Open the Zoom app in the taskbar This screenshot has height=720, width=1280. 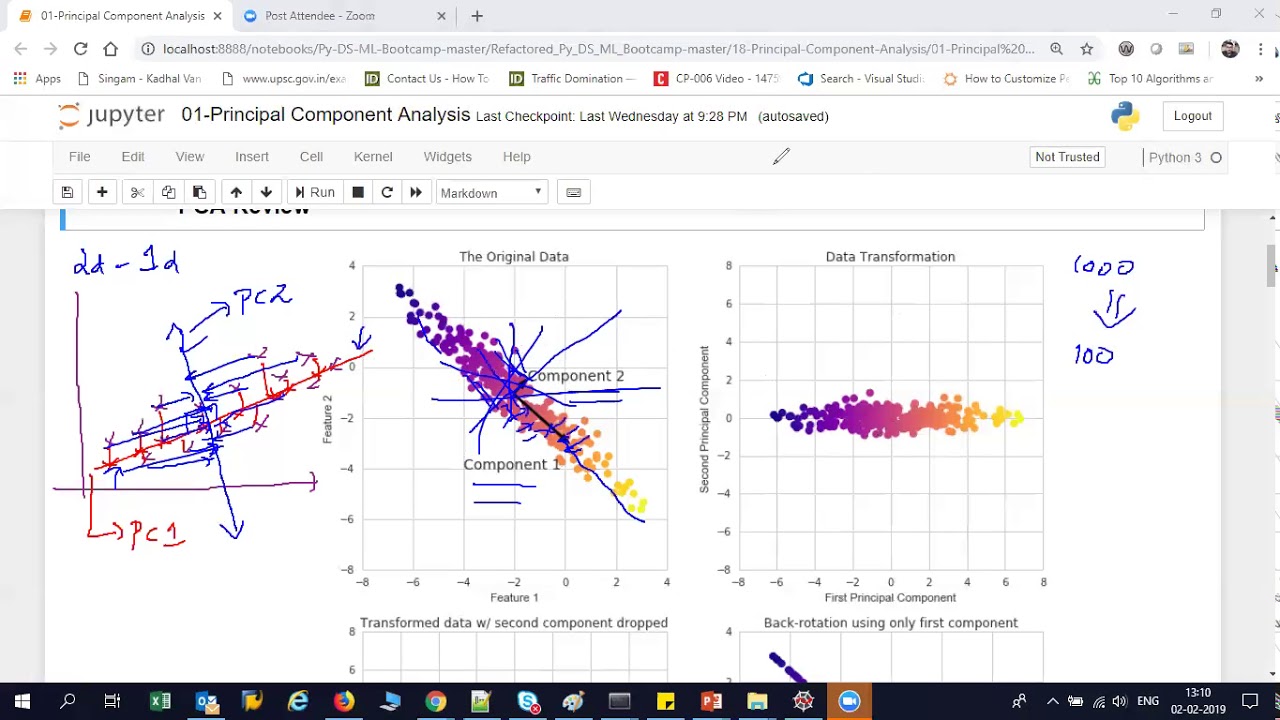pos(849,702)
